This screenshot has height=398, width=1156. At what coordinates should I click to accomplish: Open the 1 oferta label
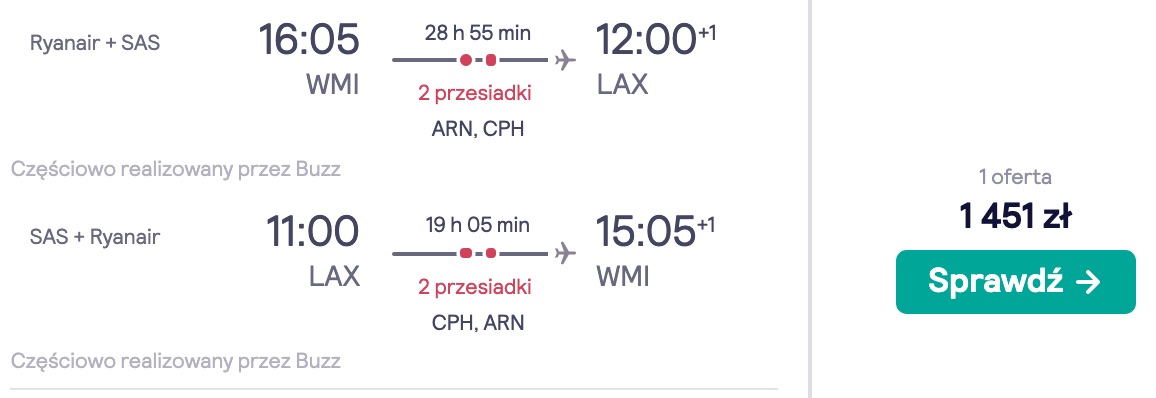(1015, 177)
